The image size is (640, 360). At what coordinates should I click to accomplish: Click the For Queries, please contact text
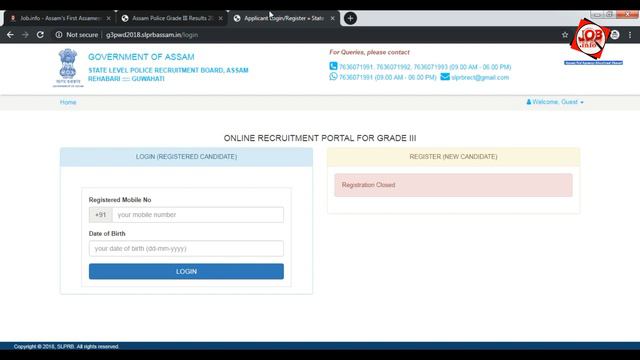click(369, 52)
